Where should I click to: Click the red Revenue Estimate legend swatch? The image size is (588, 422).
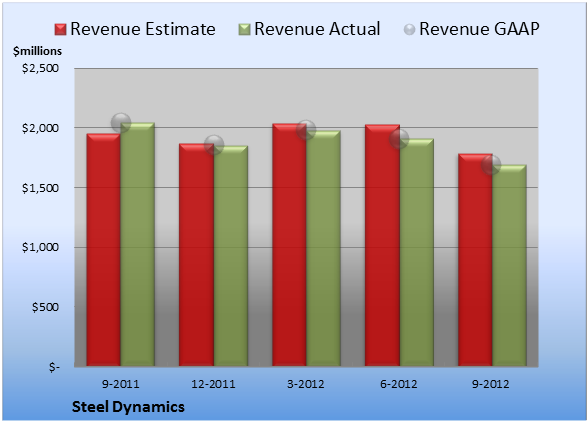[60, 29]
